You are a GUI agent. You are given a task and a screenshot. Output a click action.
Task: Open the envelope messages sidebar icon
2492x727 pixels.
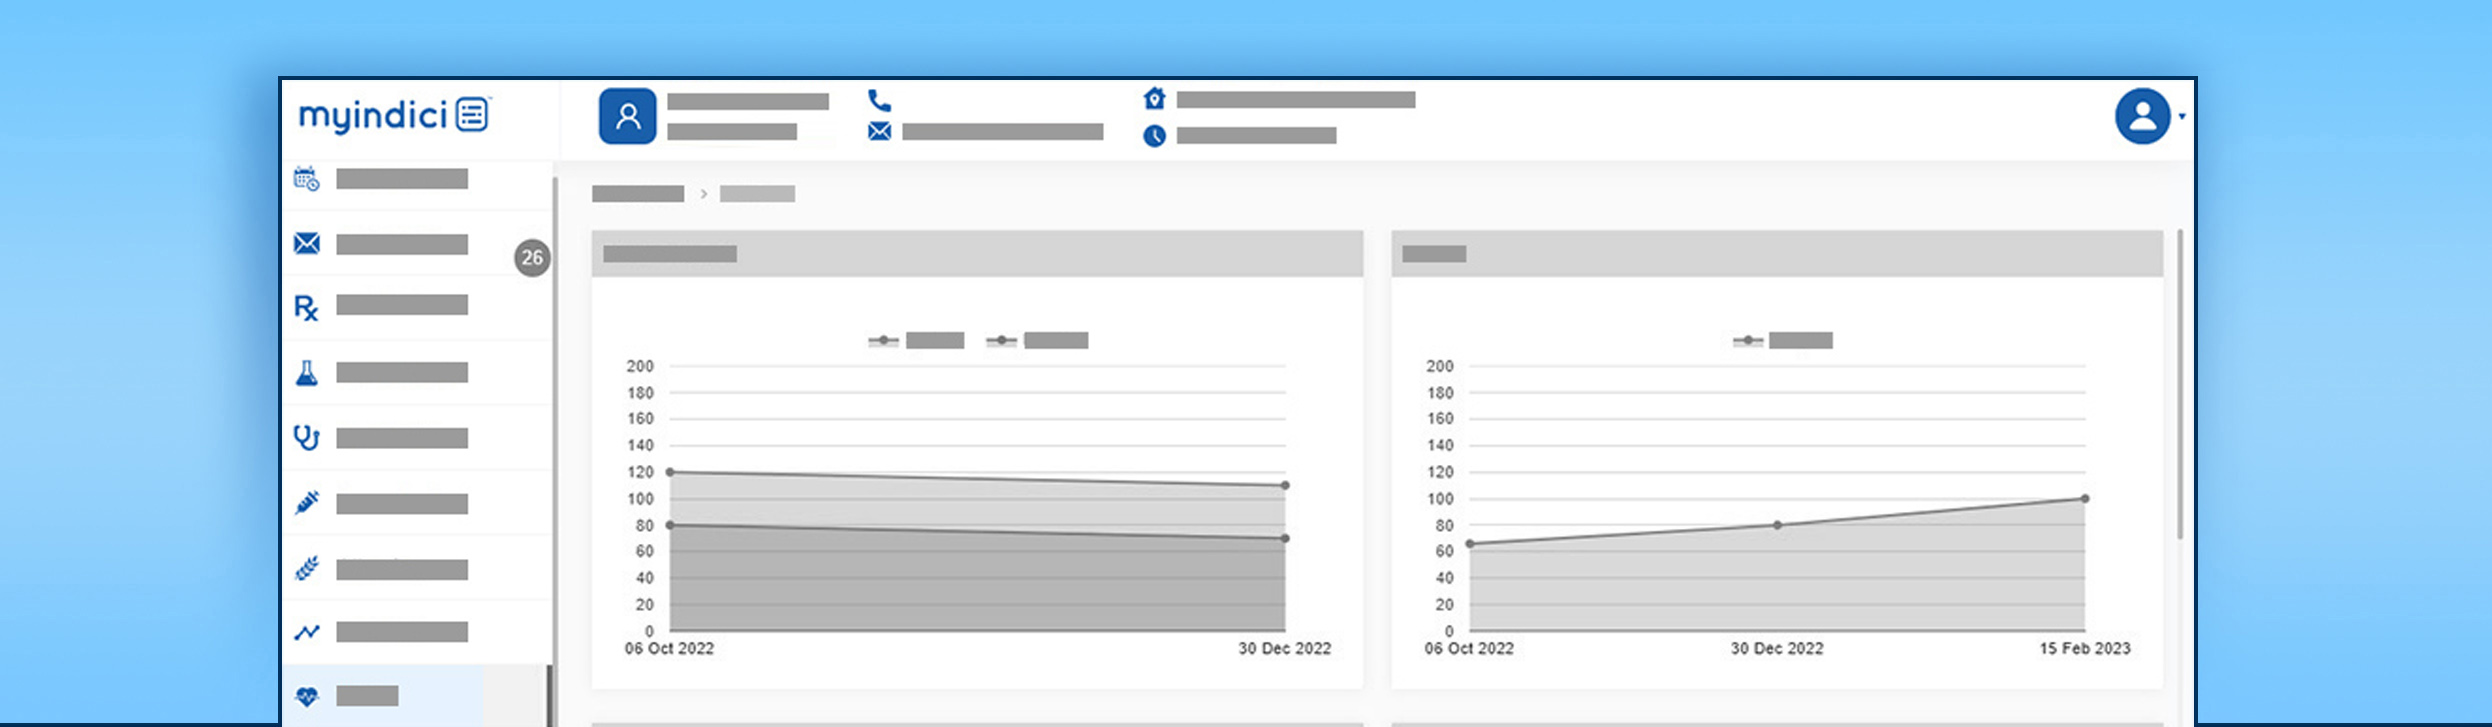click(x=307, y=243)
